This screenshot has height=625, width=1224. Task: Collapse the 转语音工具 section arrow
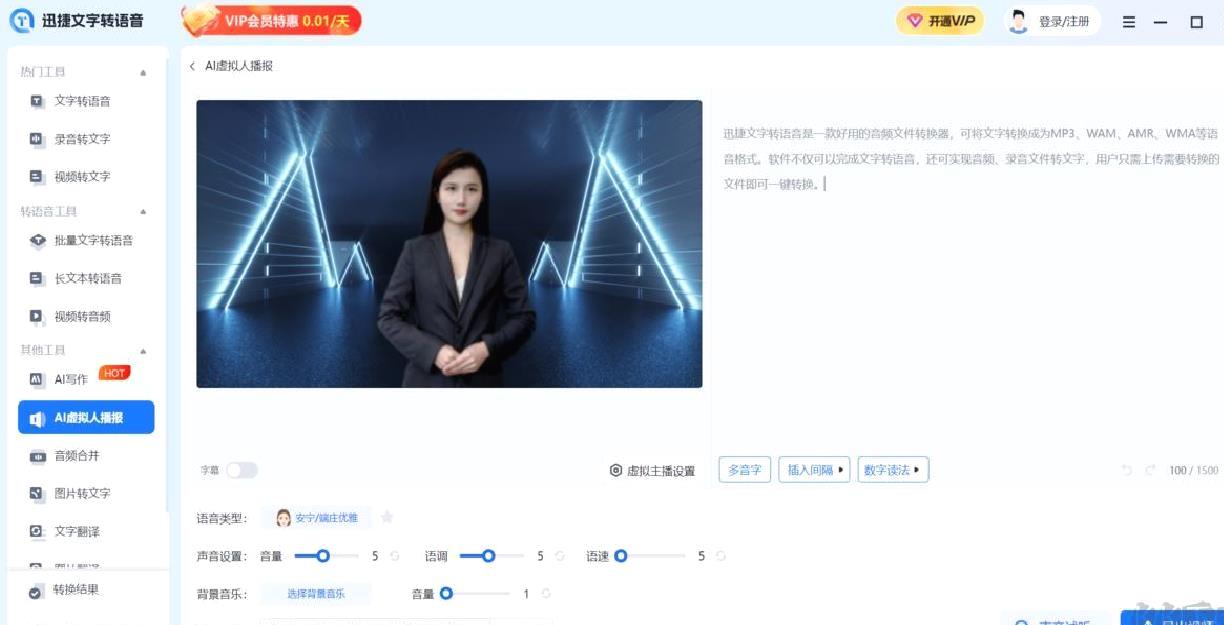(143, 212)
